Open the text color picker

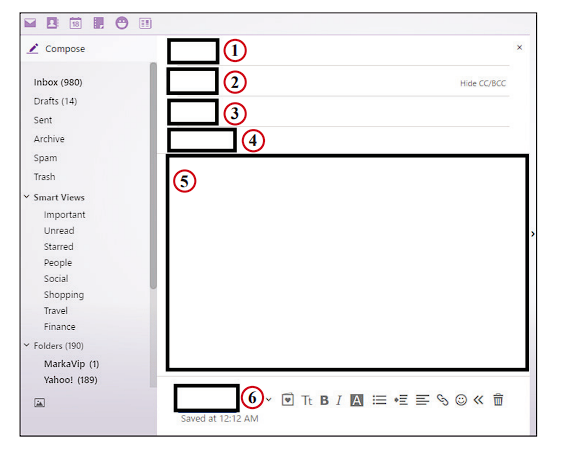click(356, 400)
